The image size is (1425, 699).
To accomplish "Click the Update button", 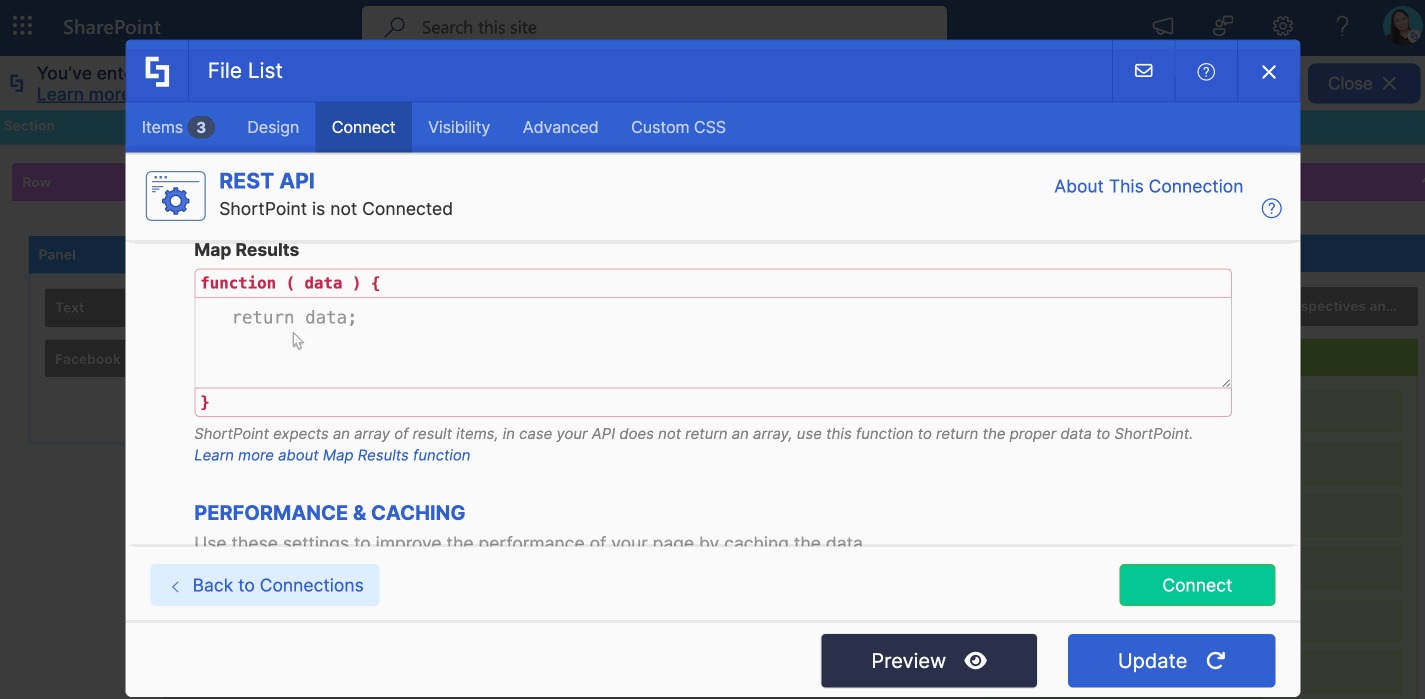I will (x=1171, y=661).
